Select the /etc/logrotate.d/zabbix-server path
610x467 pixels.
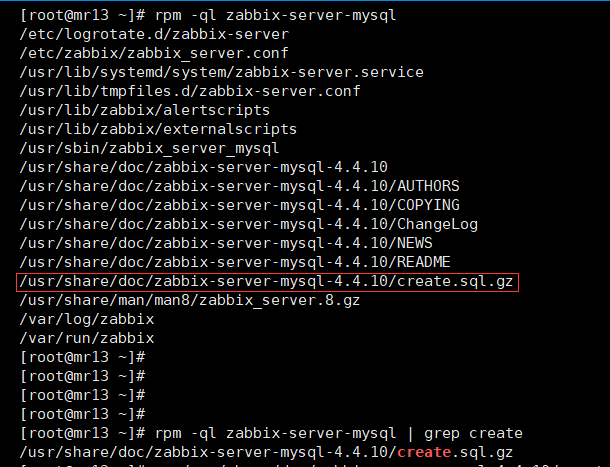point(154,34)
